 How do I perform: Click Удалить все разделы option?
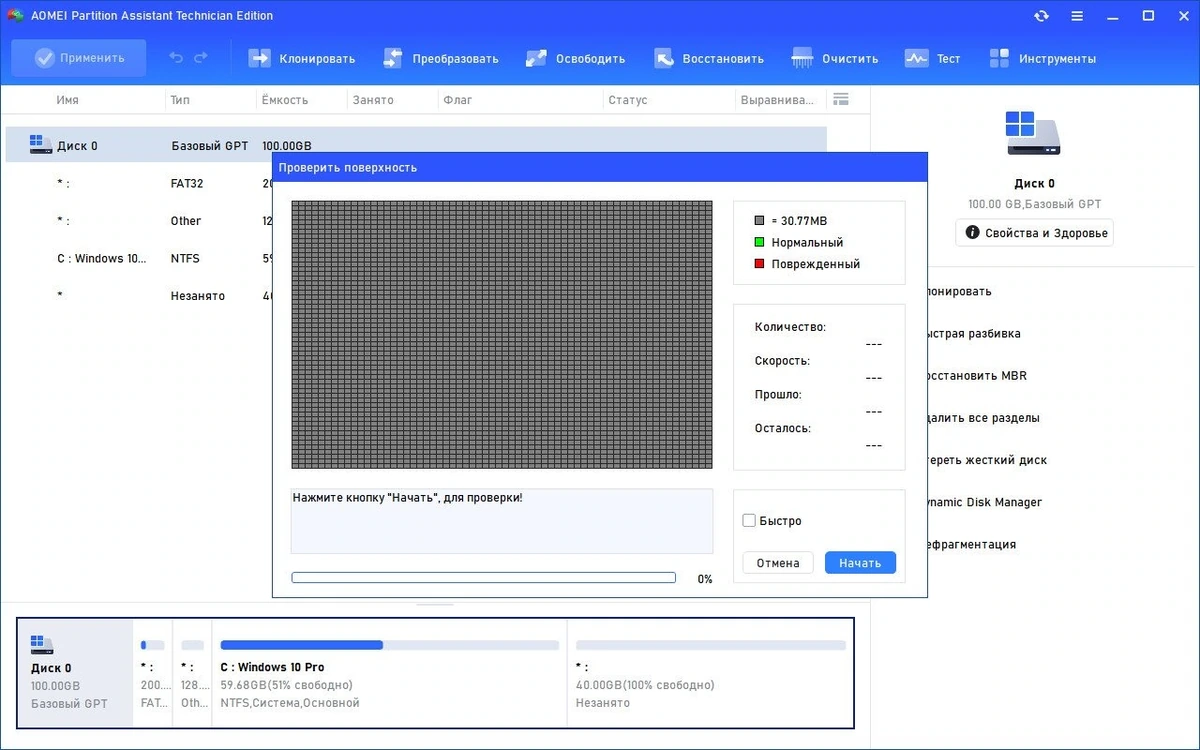coord(983,418)
